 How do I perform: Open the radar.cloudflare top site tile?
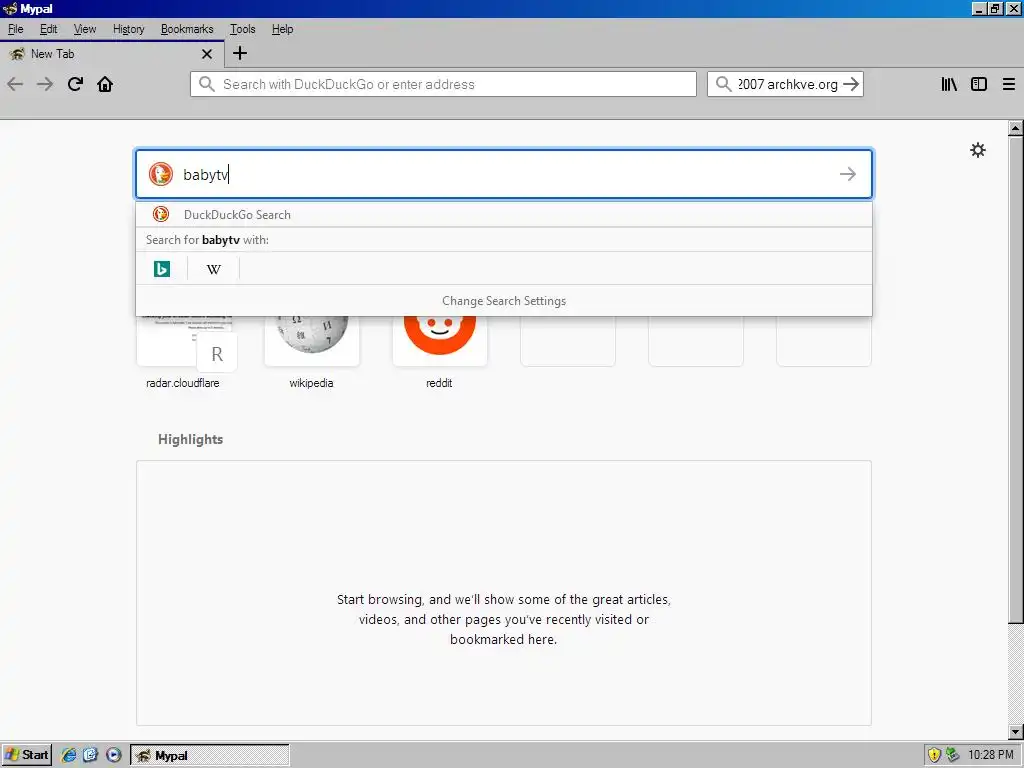tap(183, 353)
